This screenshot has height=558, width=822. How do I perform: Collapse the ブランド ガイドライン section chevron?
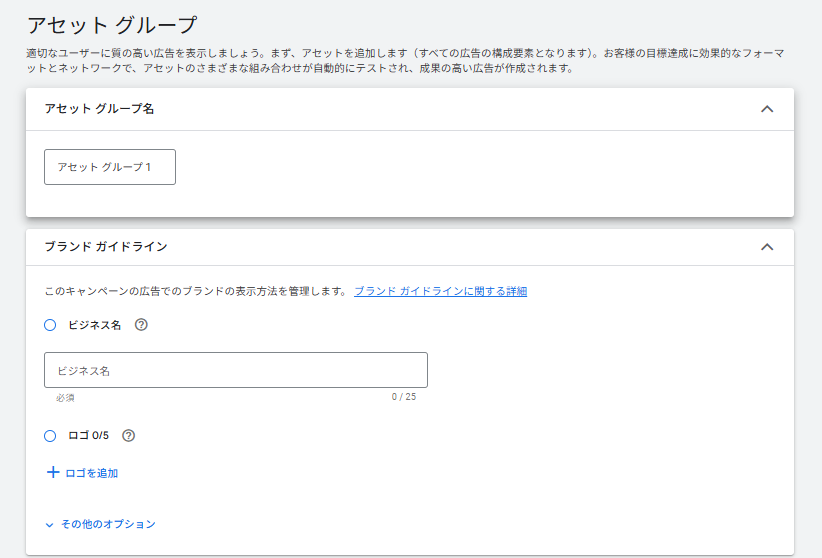(x=767, y=246)
